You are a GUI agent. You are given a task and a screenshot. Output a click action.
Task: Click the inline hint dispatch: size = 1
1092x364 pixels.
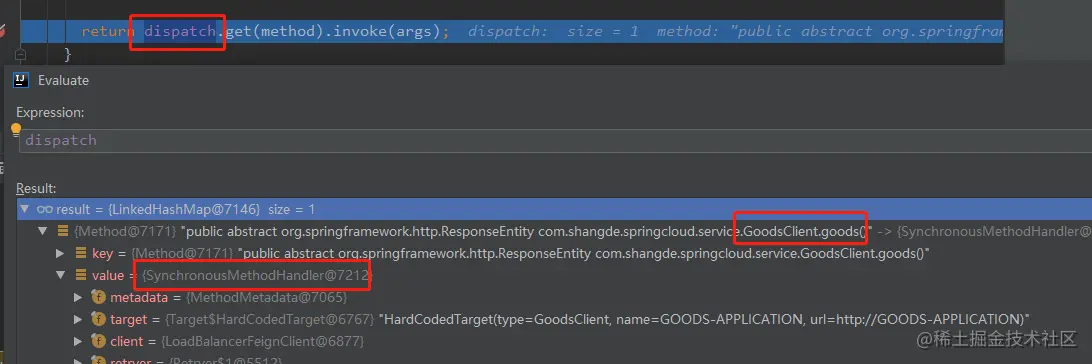pos(553,32)
